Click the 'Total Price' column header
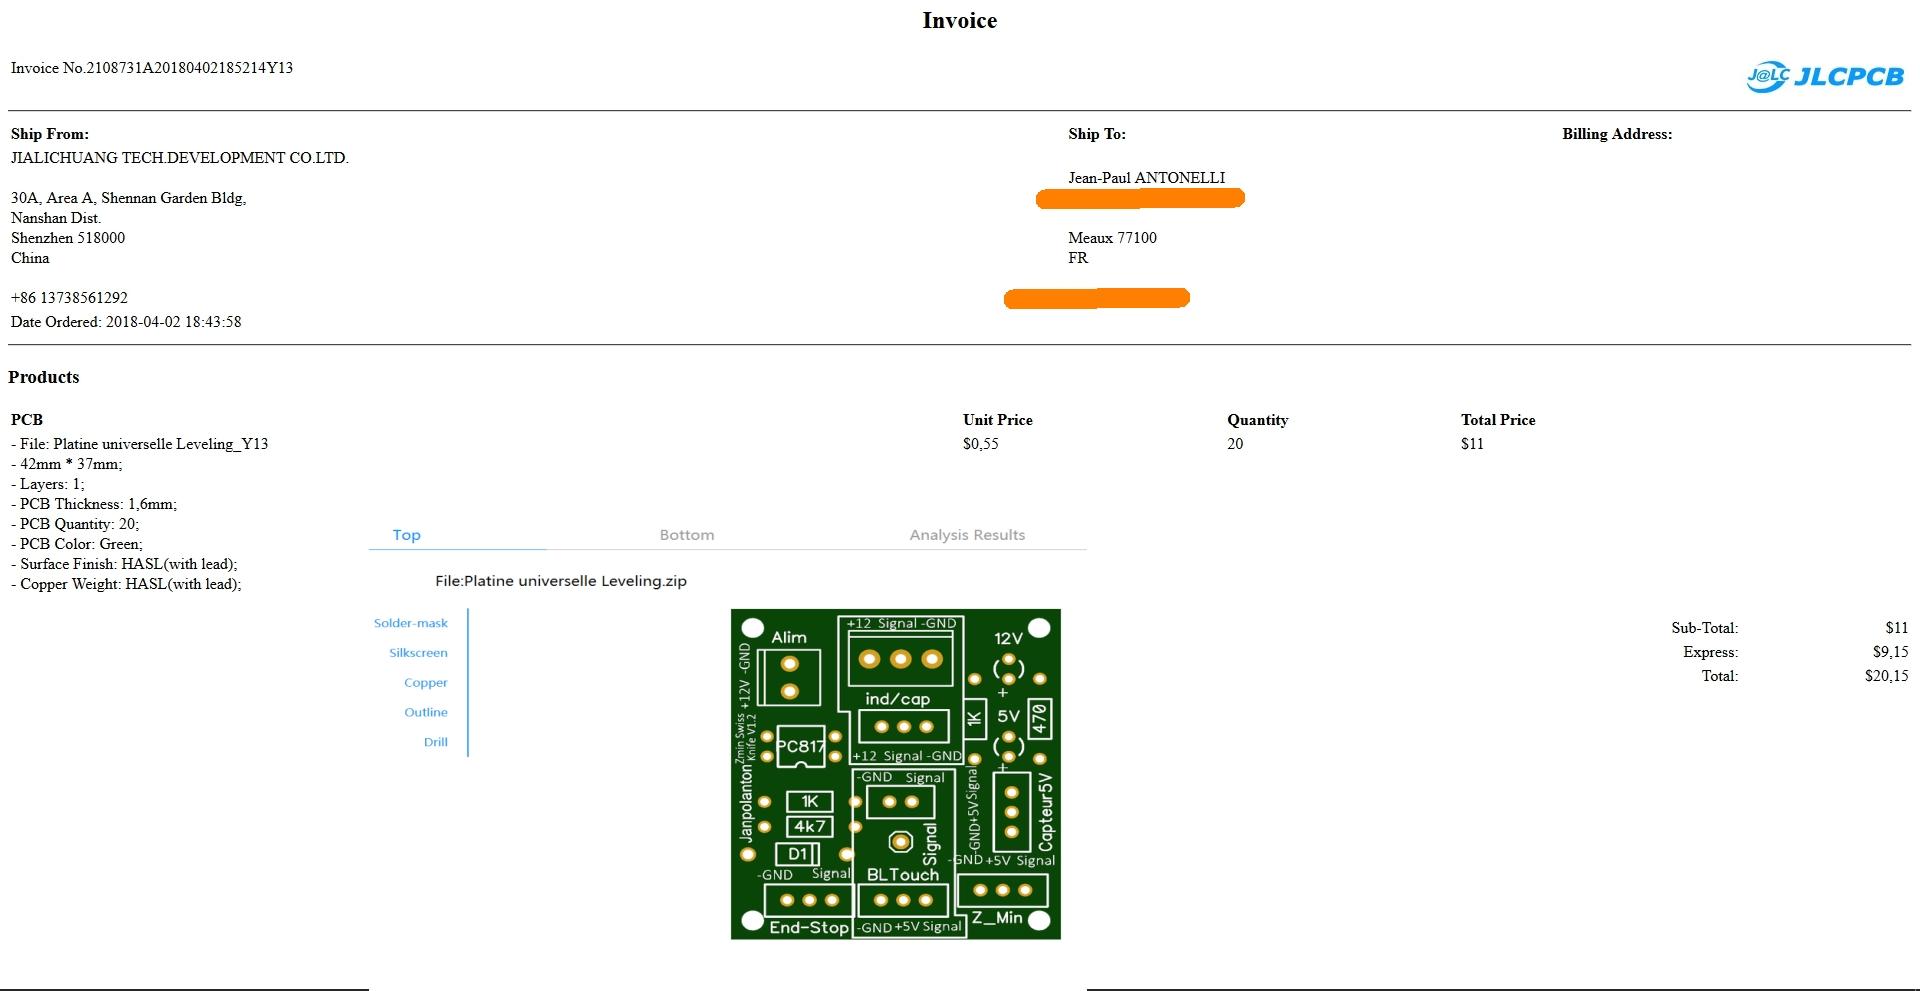The width and height of the screenshot is (1920, 991). pos(1498,420)
